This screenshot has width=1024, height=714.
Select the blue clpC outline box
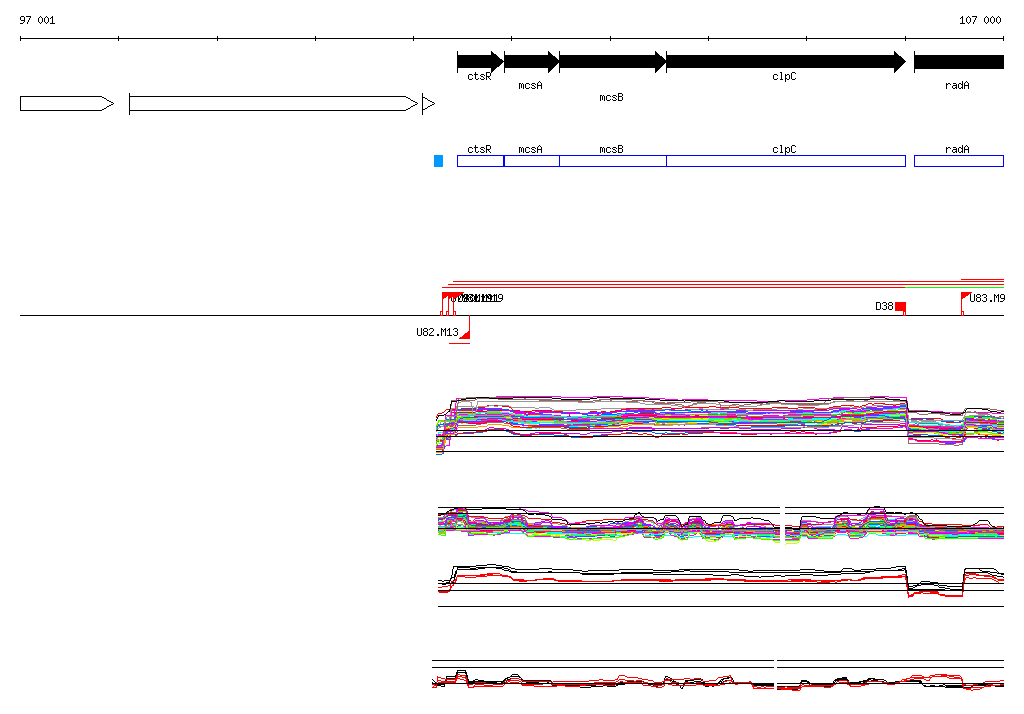pyautogui.click(x=786, y=161)
